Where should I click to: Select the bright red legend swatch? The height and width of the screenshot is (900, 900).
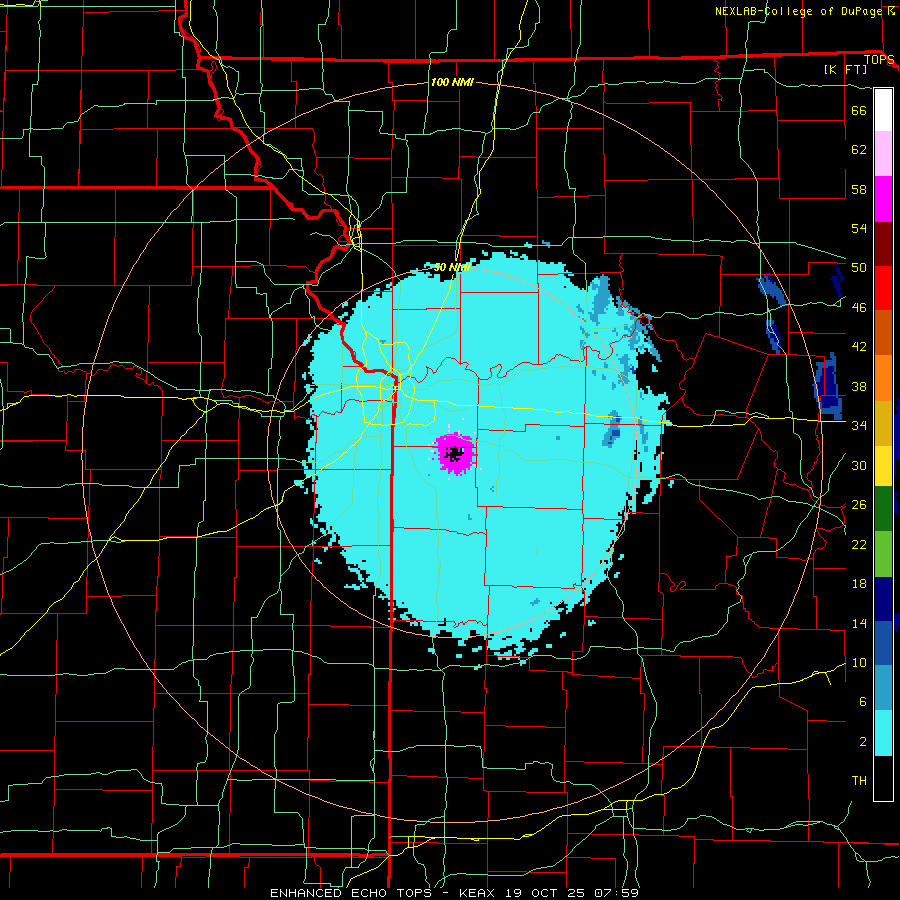point(883,288)
